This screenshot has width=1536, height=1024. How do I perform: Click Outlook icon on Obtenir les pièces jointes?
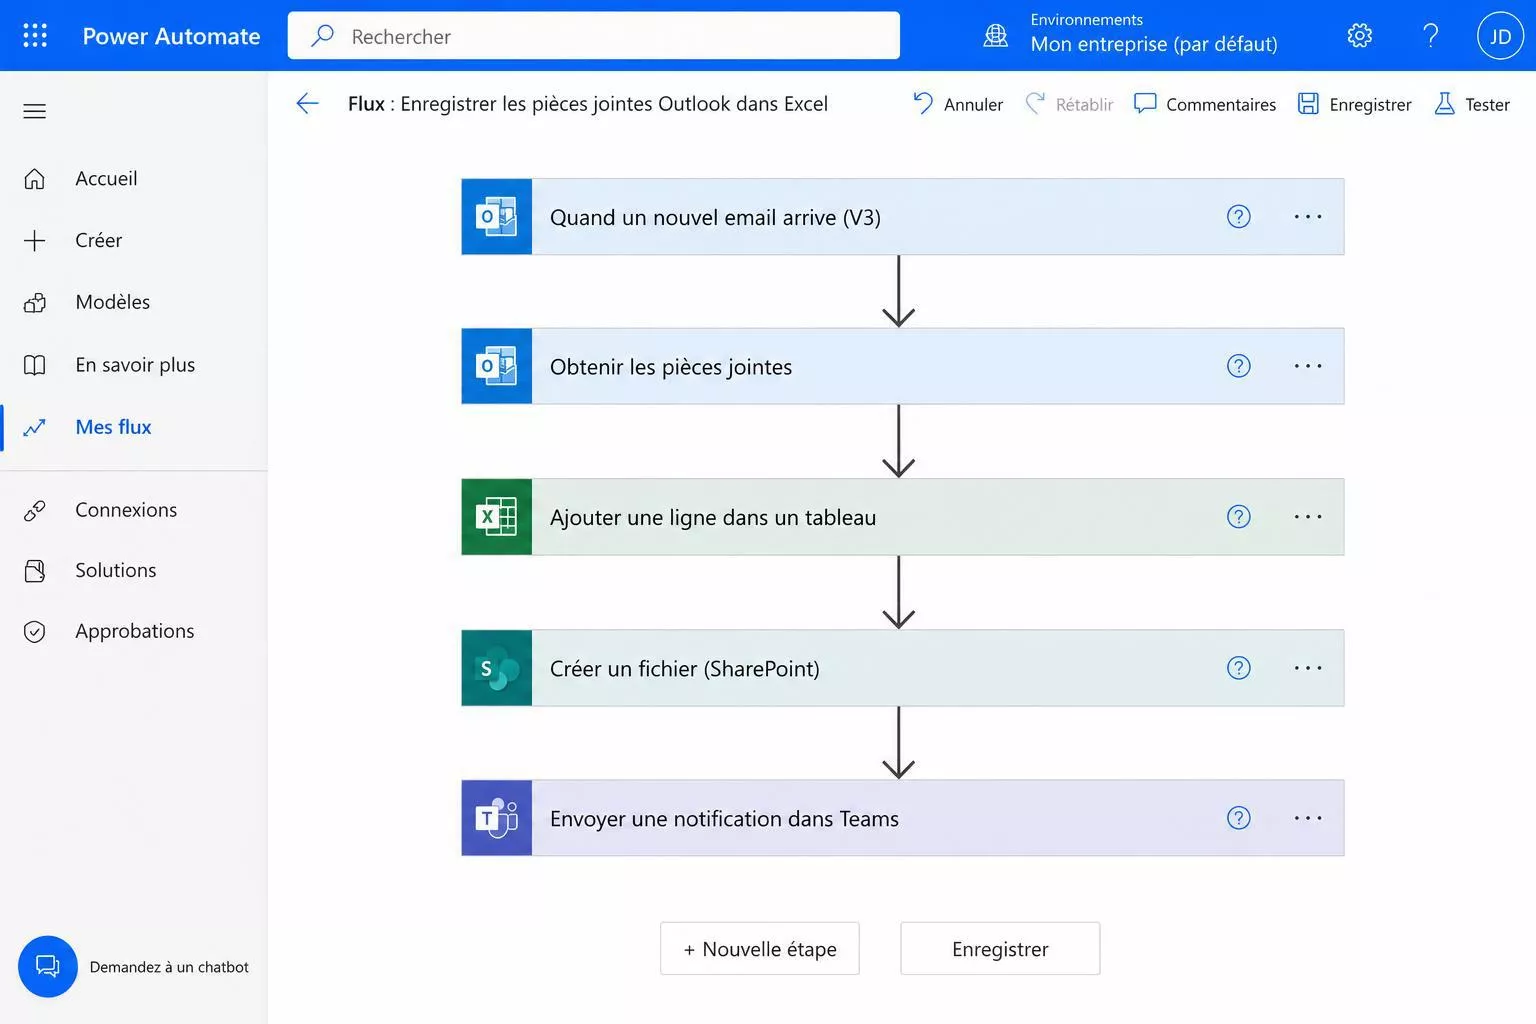coord(496,366)
